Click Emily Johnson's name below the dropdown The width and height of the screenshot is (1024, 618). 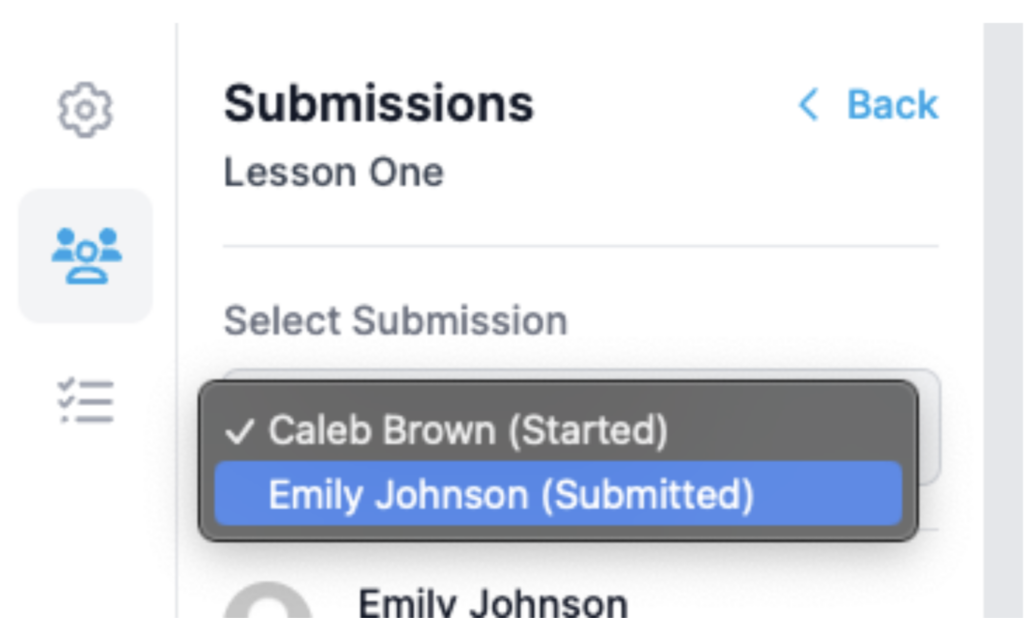click(492, 603)
